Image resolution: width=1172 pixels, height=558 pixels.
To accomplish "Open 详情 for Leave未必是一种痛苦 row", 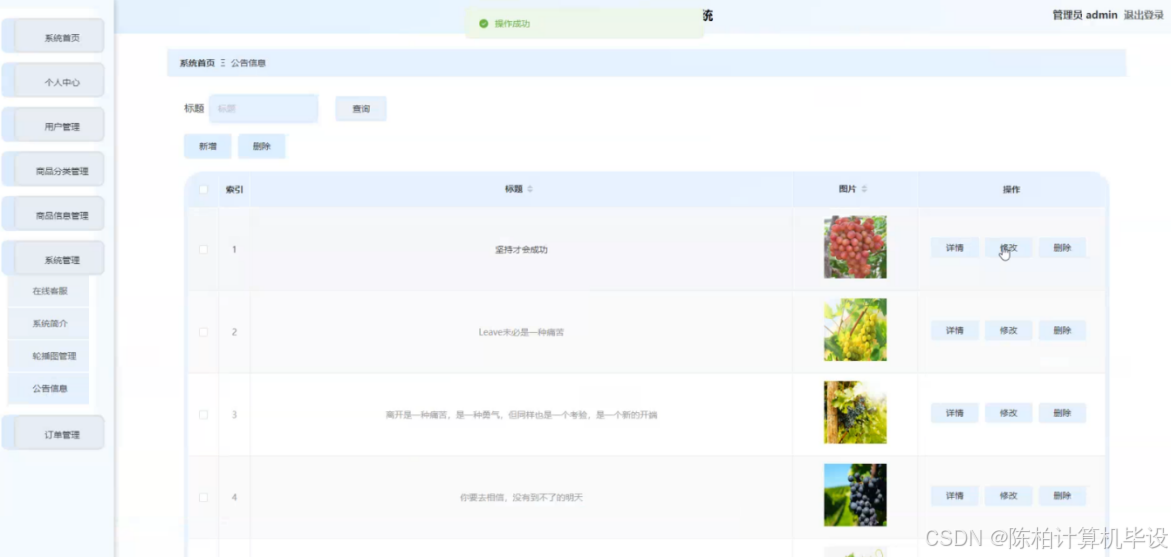I will pyautogui.click(x=954, y=330).
